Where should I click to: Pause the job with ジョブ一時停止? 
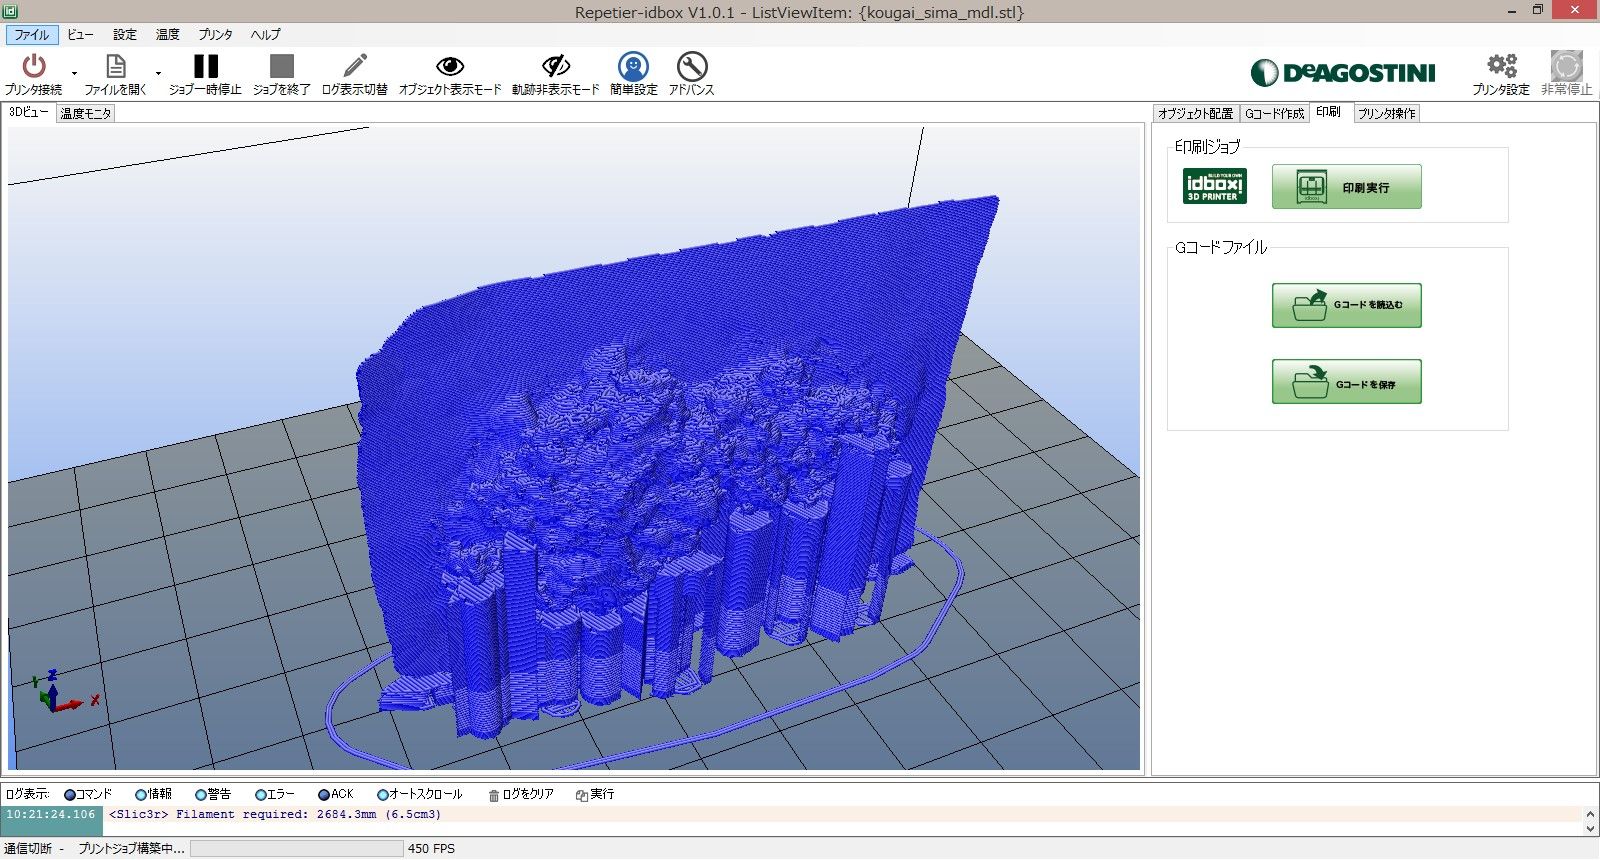tap(206, 67)
